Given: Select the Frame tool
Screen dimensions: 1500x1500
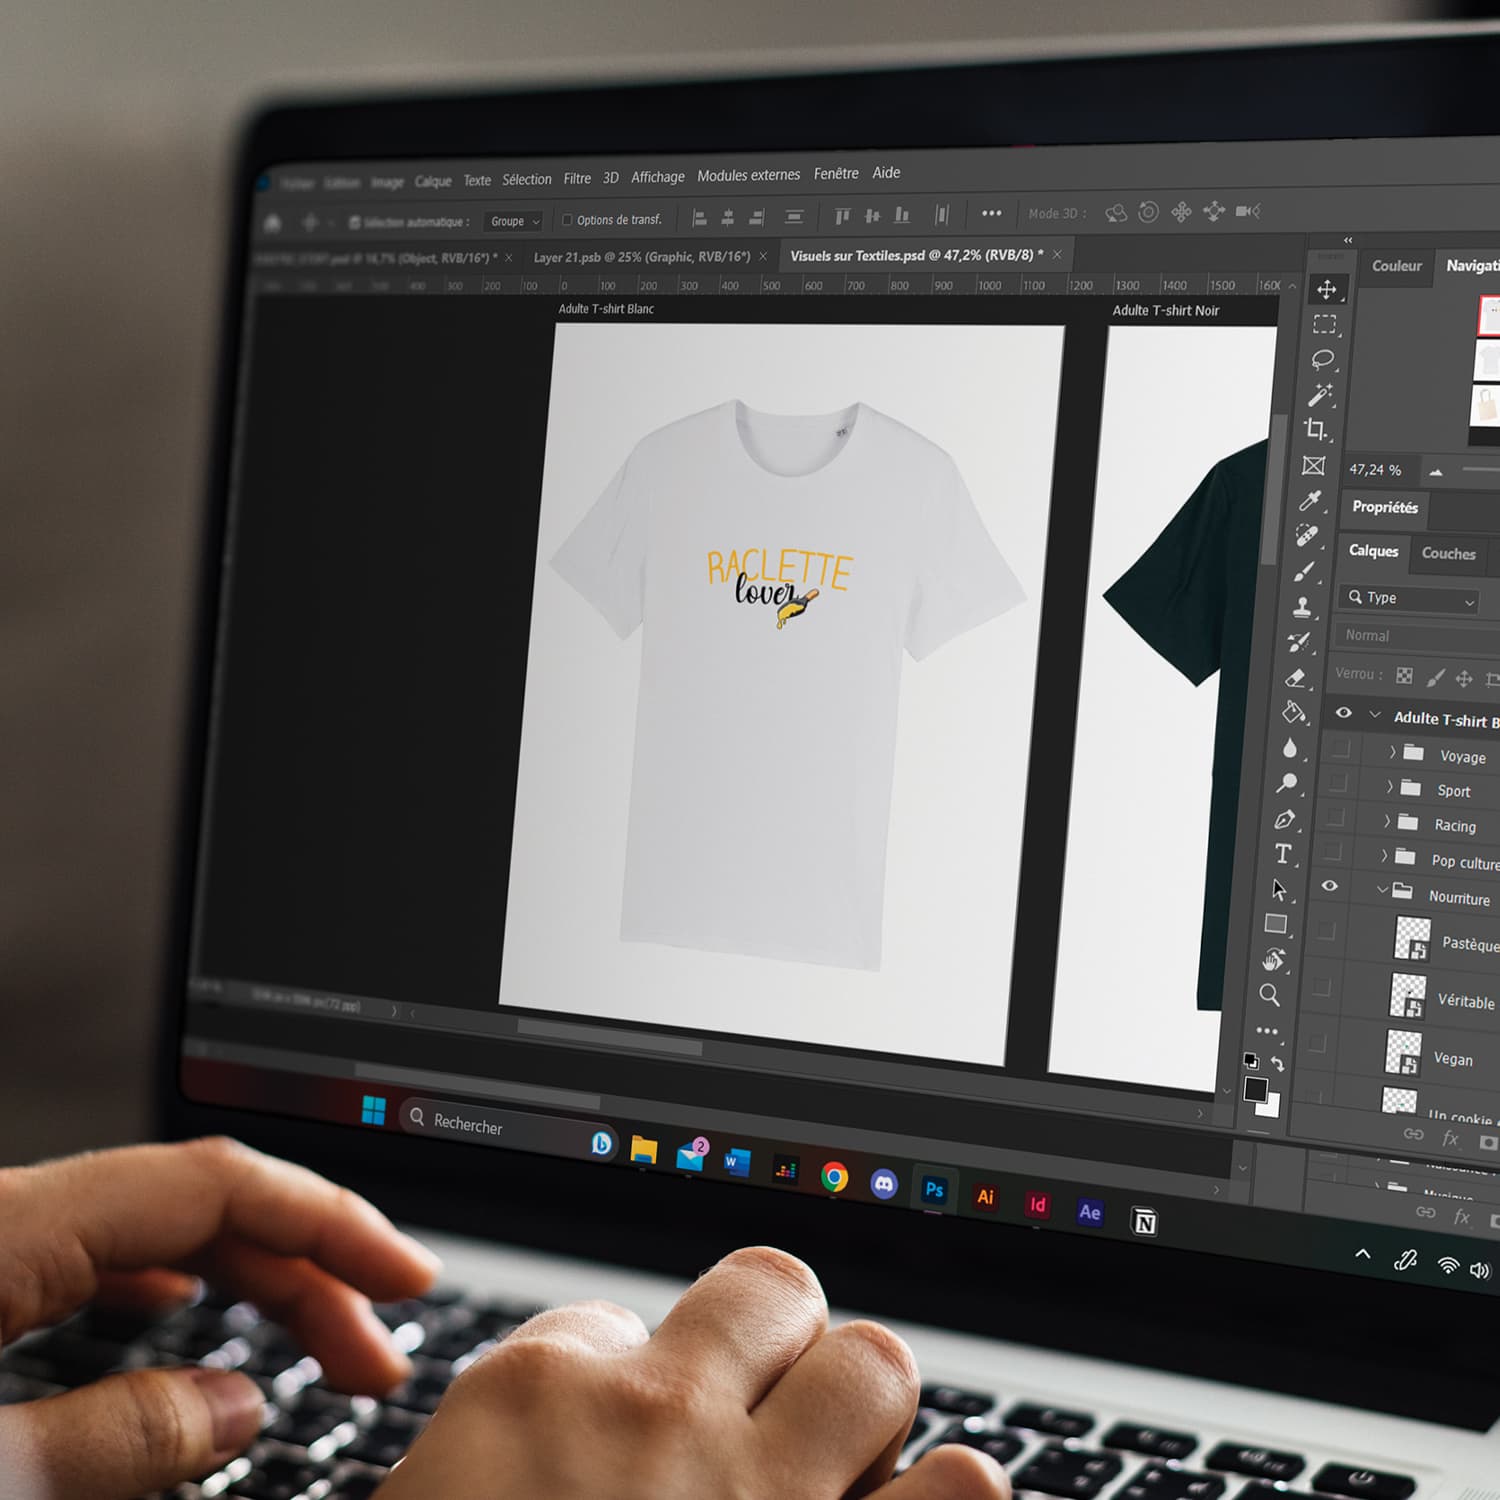Looking at the screenshot, I should (x=1314, y=466).
